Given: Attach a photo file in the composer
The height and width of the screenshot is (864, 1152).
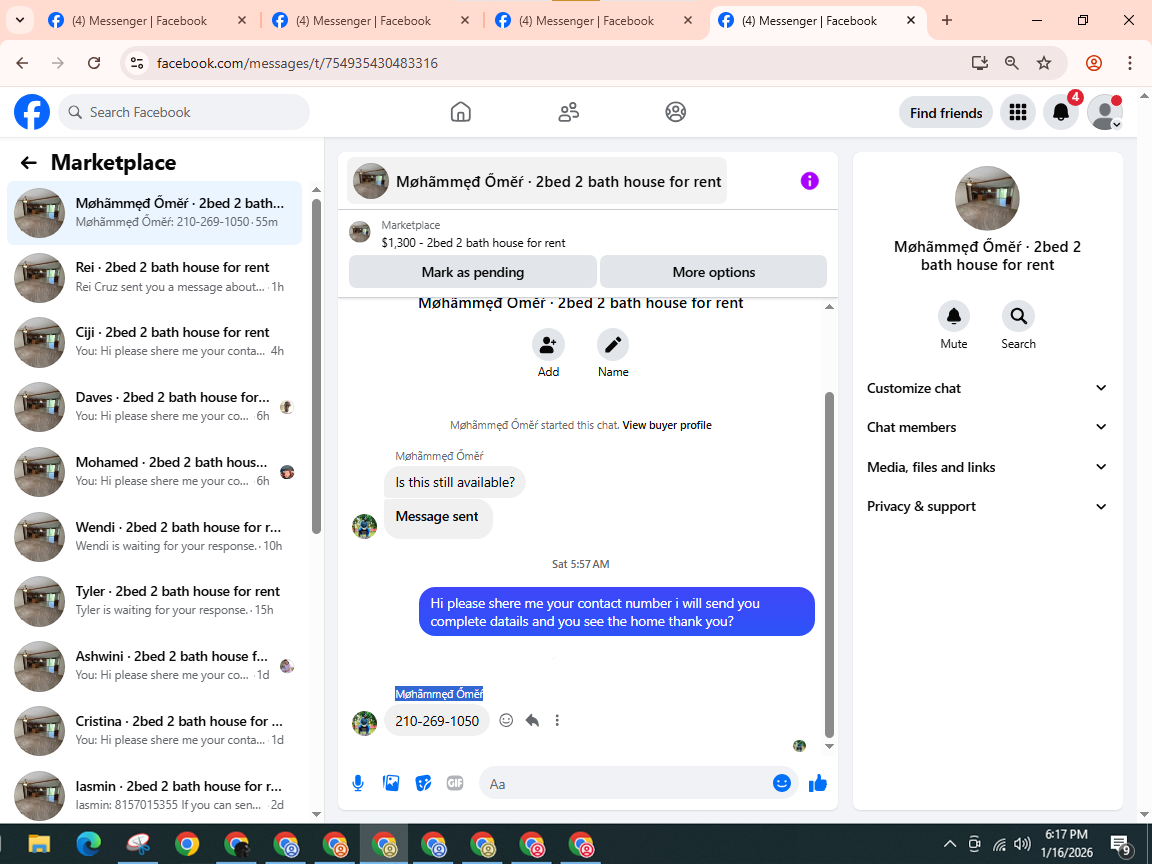Looking at the screenshot, I should point(391,783).
